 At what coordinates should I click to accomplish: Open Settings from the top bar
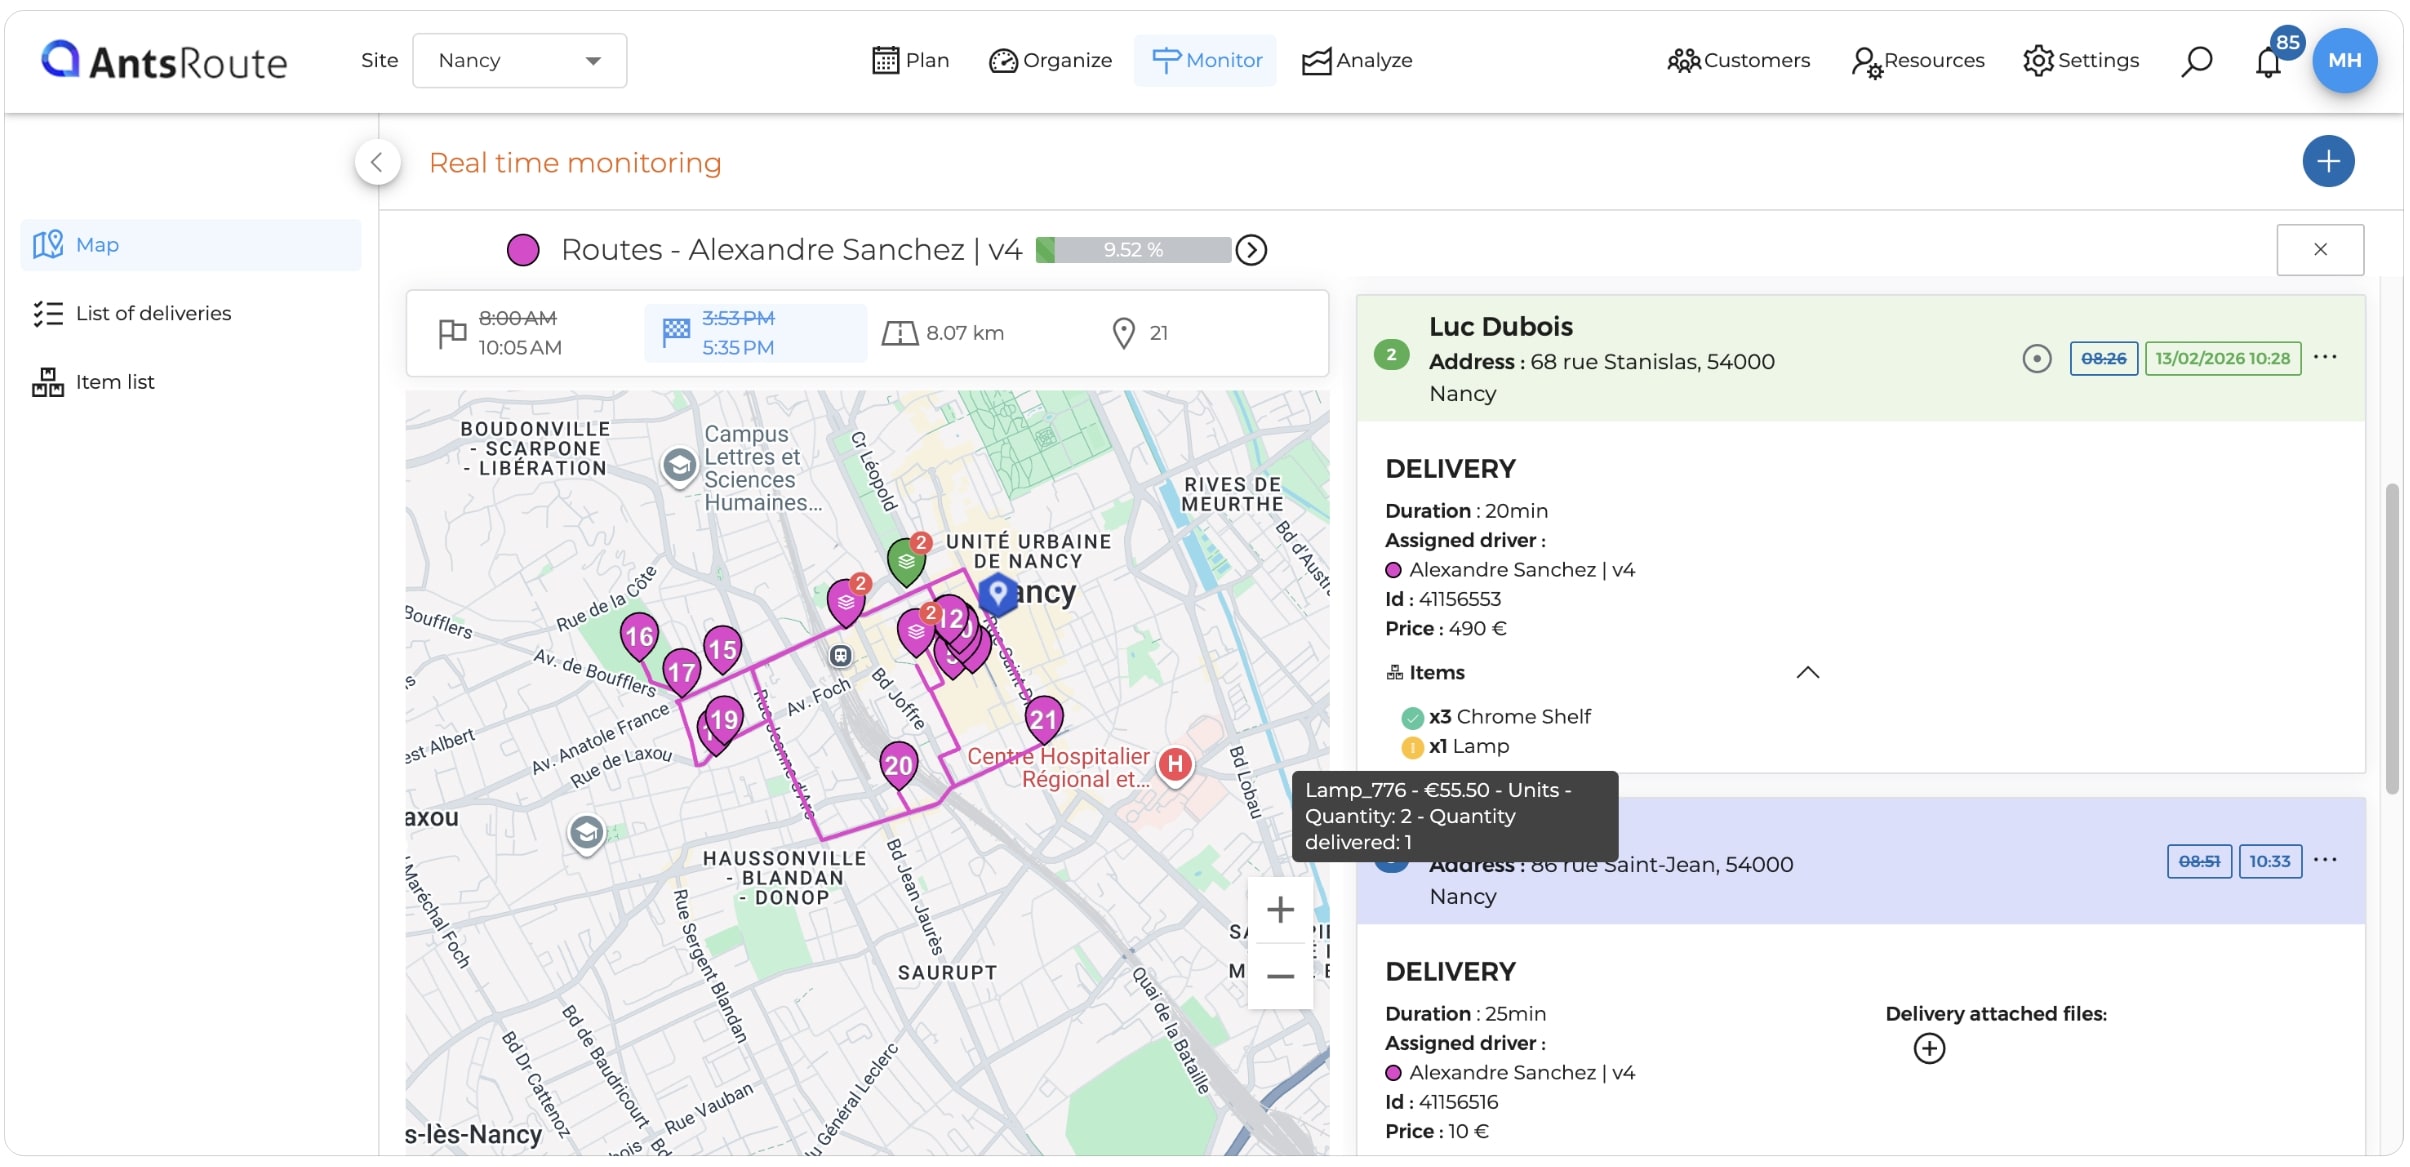click(x=2080, y=60)
